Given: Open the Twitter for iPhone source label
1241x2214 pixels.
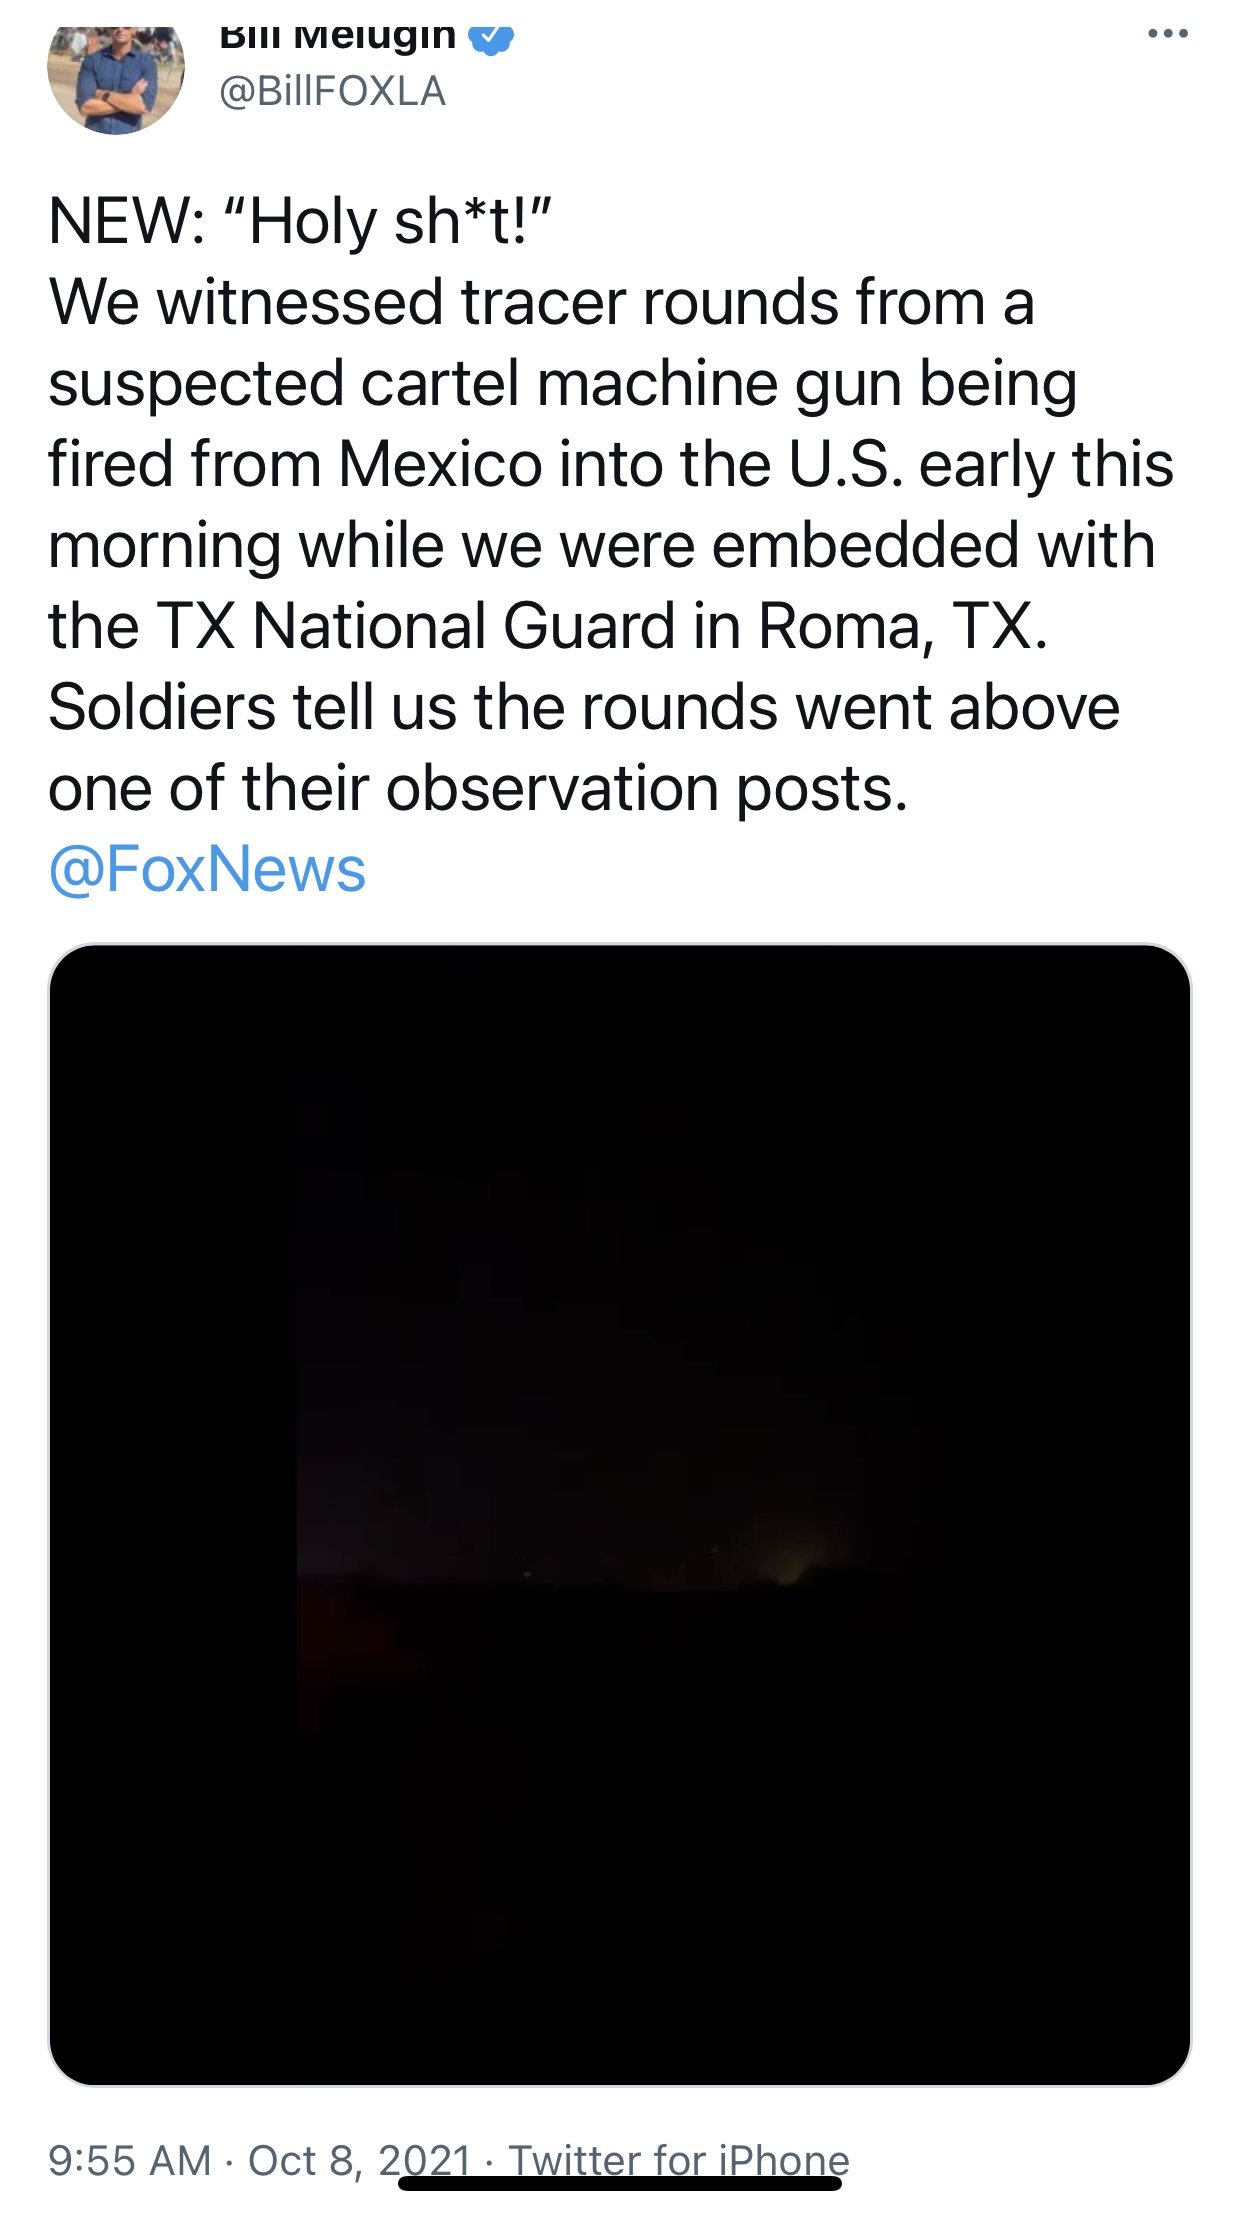Looking at the screenshot, I should tap(679, 2158).
